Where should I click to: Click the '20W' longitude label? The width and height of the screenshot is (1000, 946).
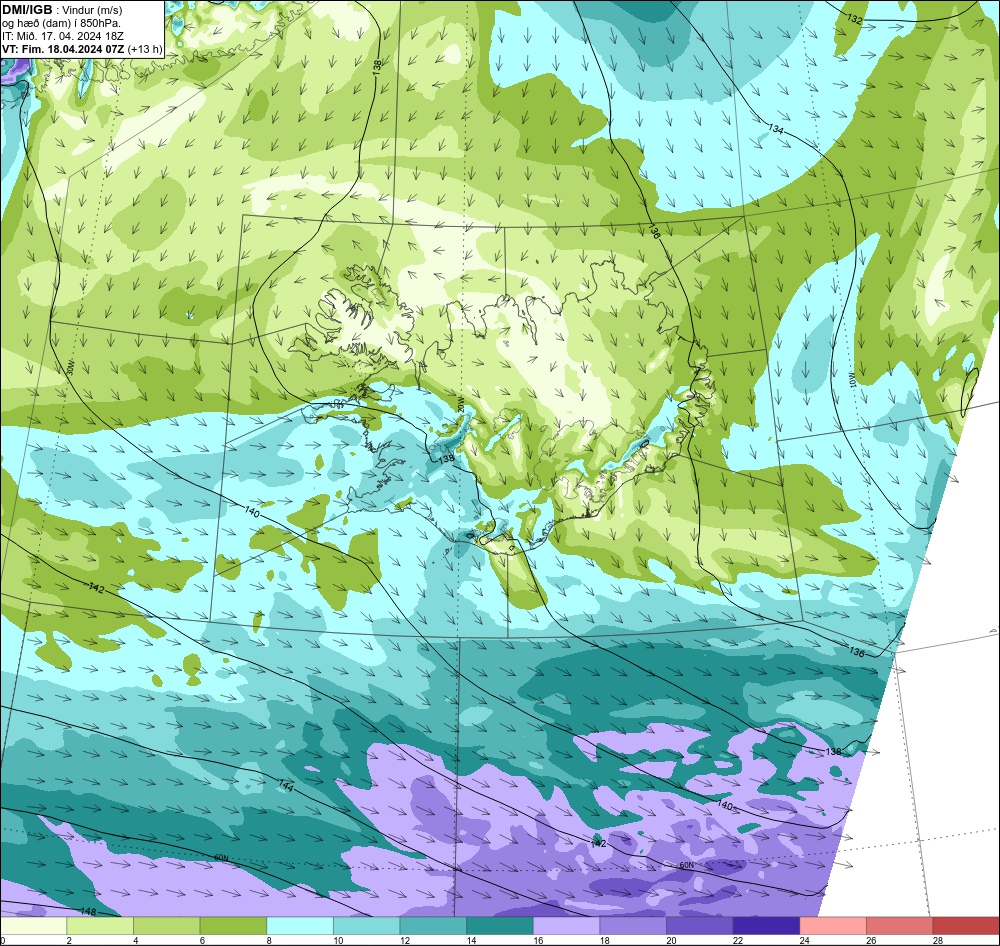pos(460,404)
